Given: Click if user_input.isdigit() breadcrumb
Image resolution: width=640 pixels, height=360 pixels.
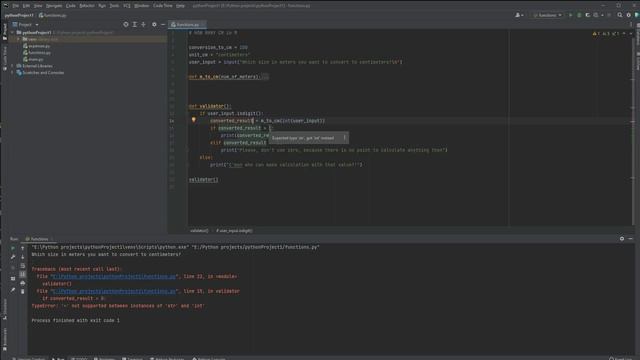Looking at the screenshot, I should 234,231.
